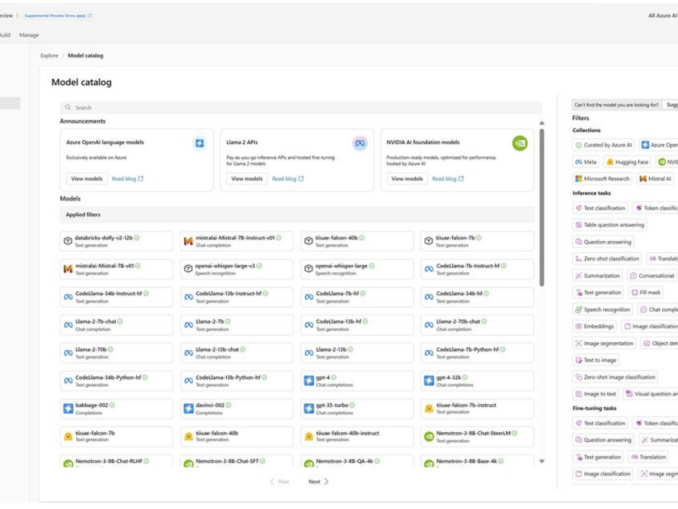Open the Manage tab in top navigation
Image resolution: width=678 pixels, height=509 pixels.
tap(29, 35)
